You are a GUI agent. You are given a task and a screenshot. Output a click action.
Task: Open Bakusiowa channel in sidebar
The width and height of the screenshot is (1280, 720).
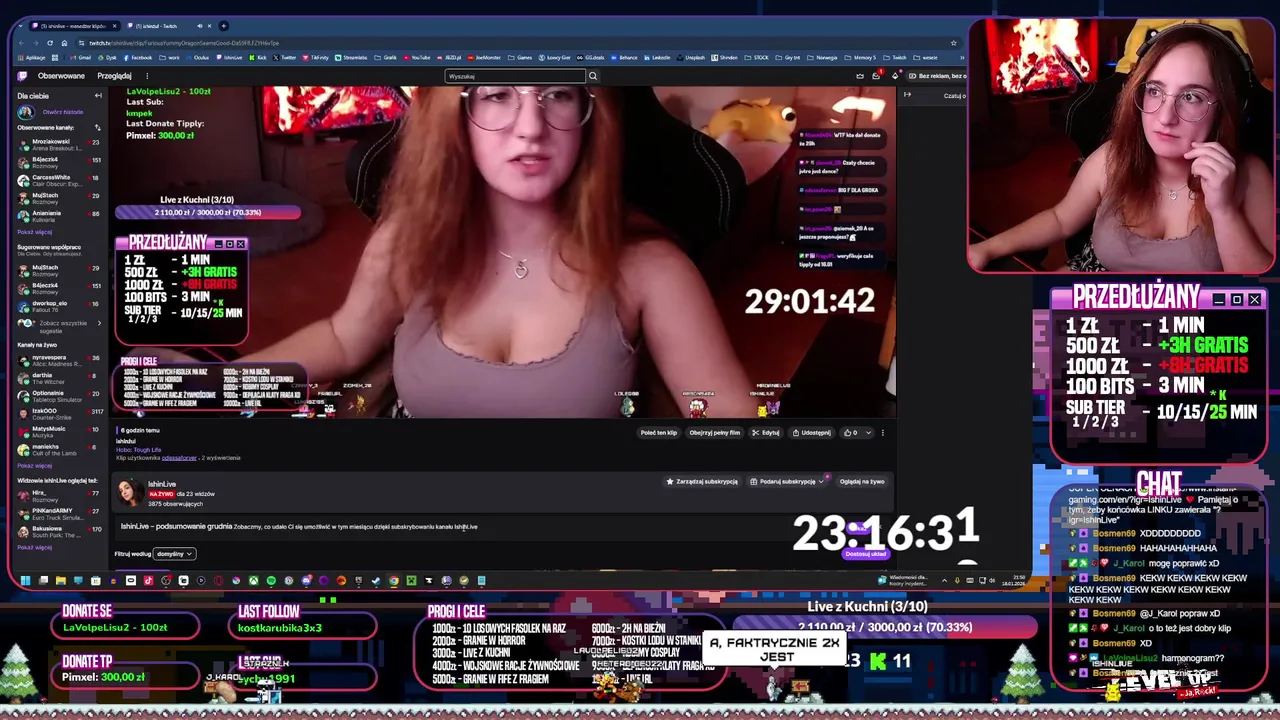(x=58, y=531)
